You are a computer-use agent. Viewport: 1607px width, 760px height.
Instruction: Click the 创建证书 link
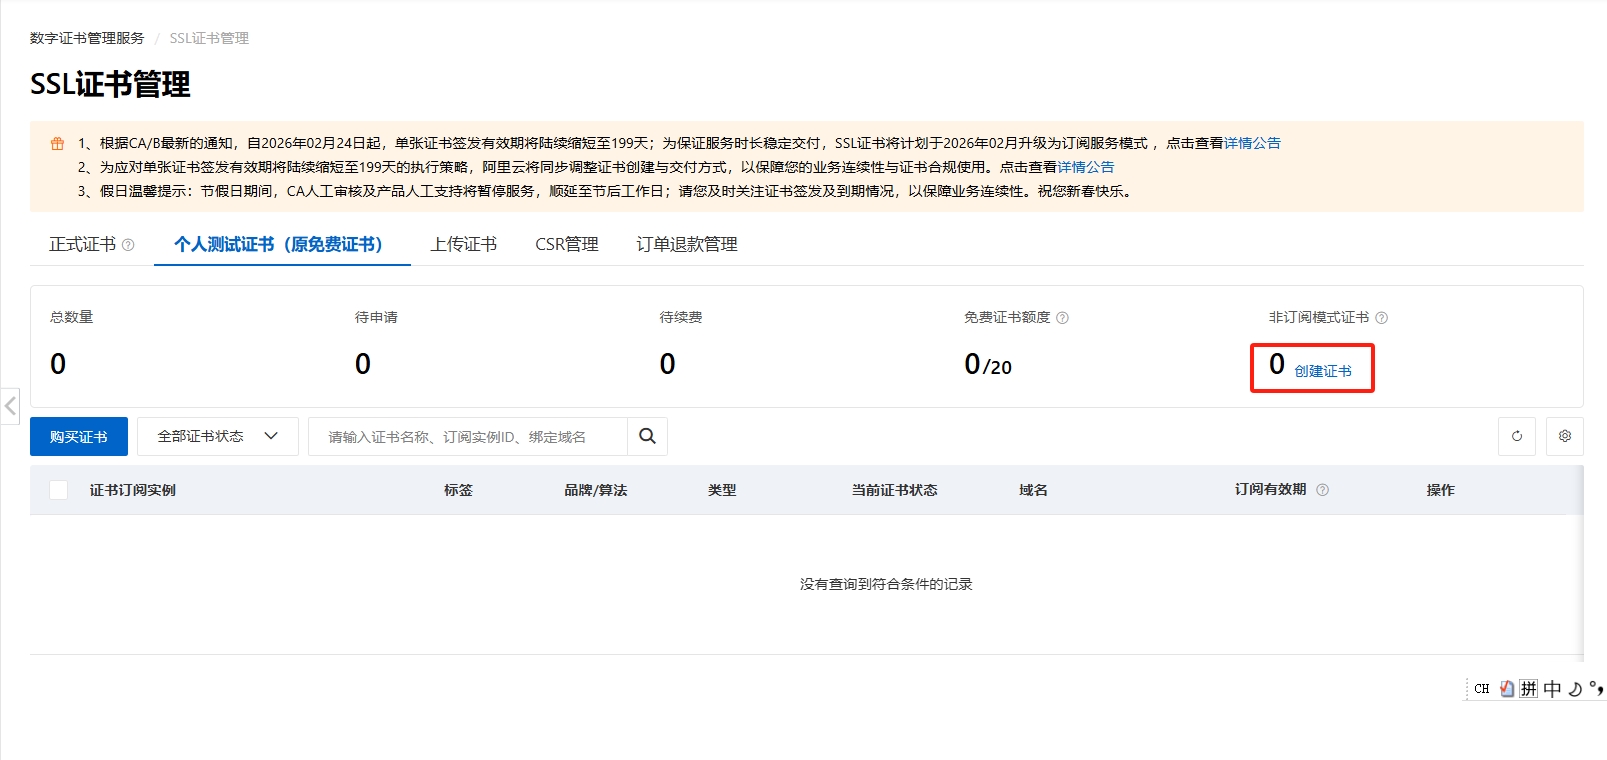(1322, 371)
